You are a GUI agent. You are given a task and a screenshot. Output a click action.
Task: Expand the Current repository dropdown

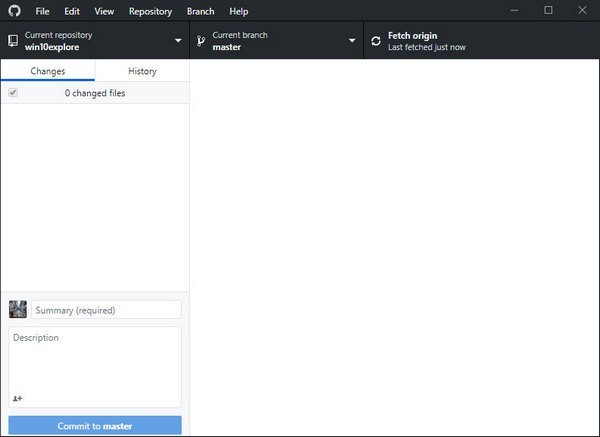(178, 41)
